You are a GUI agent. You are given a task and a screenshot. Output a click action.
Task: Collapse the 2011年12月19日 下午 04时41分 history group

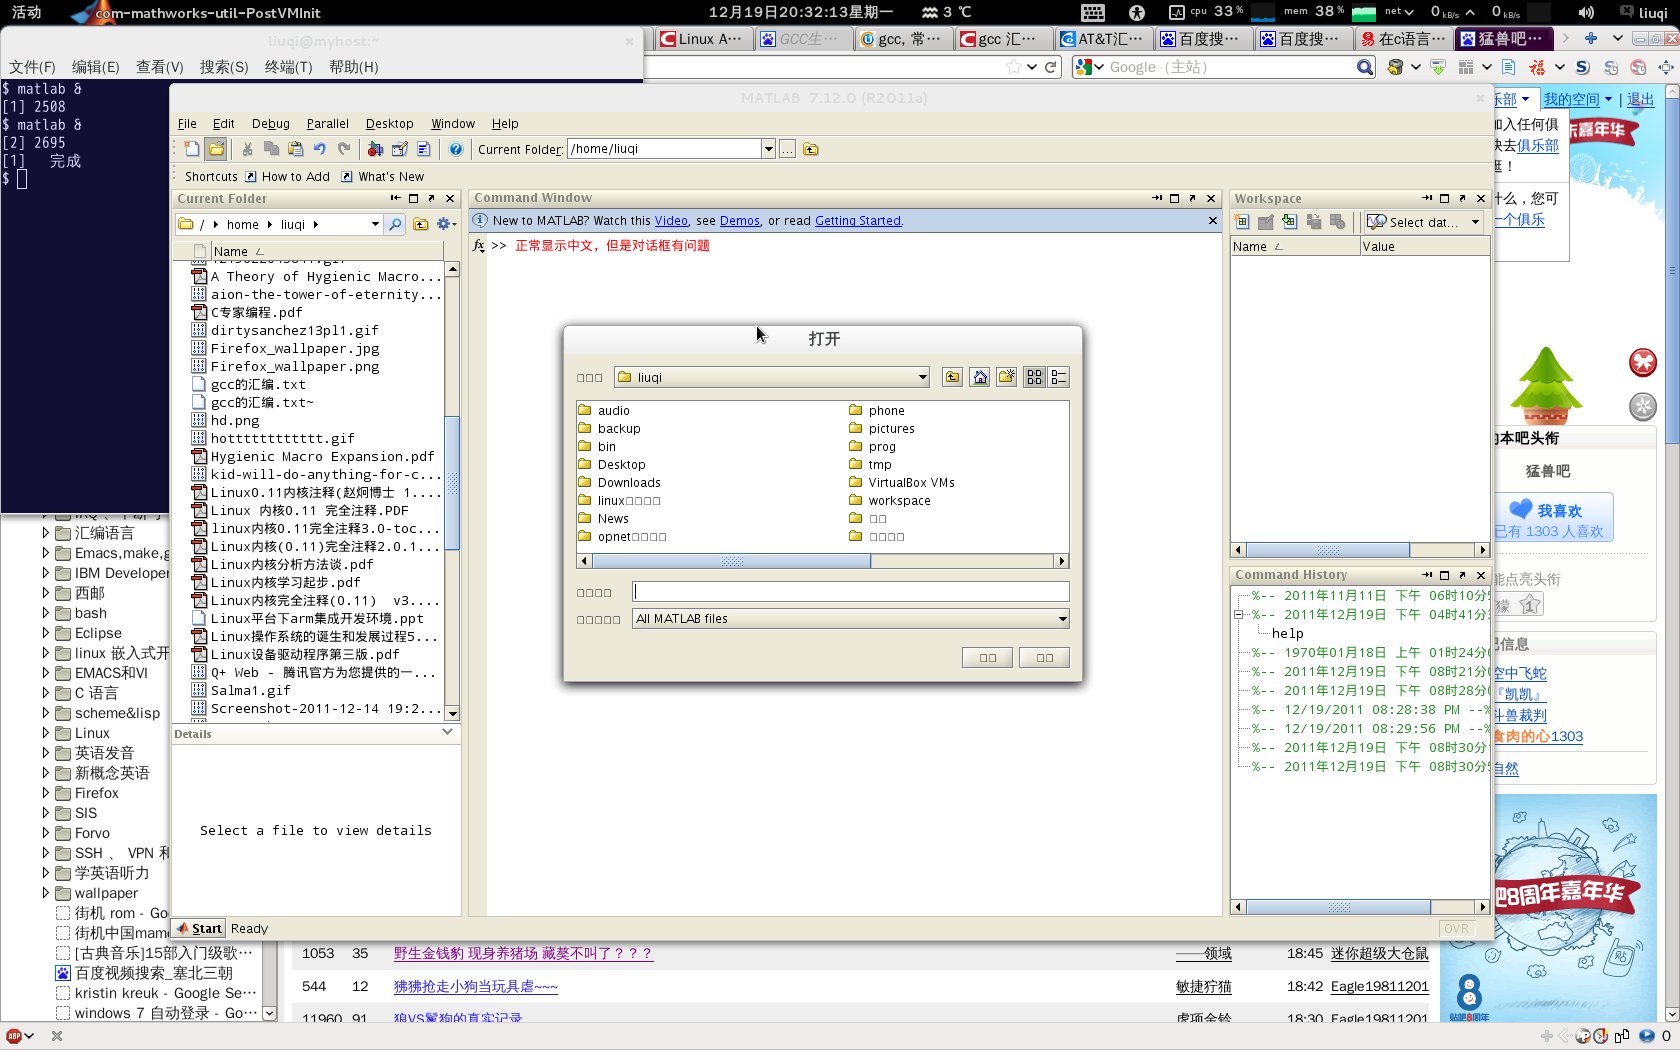(x=1238, y=615)
